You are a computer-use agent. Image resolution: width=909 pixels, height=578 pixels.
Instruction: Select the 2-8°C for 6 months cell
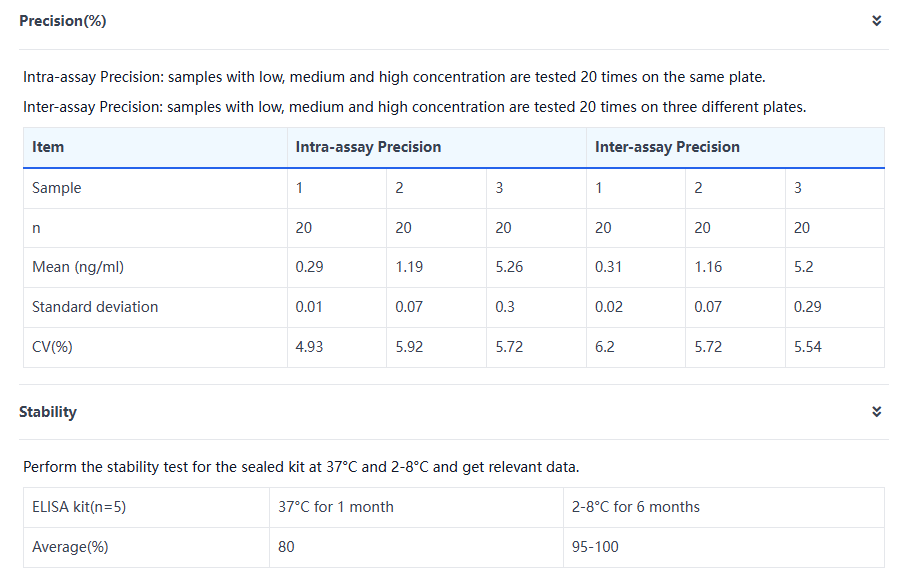636,507
